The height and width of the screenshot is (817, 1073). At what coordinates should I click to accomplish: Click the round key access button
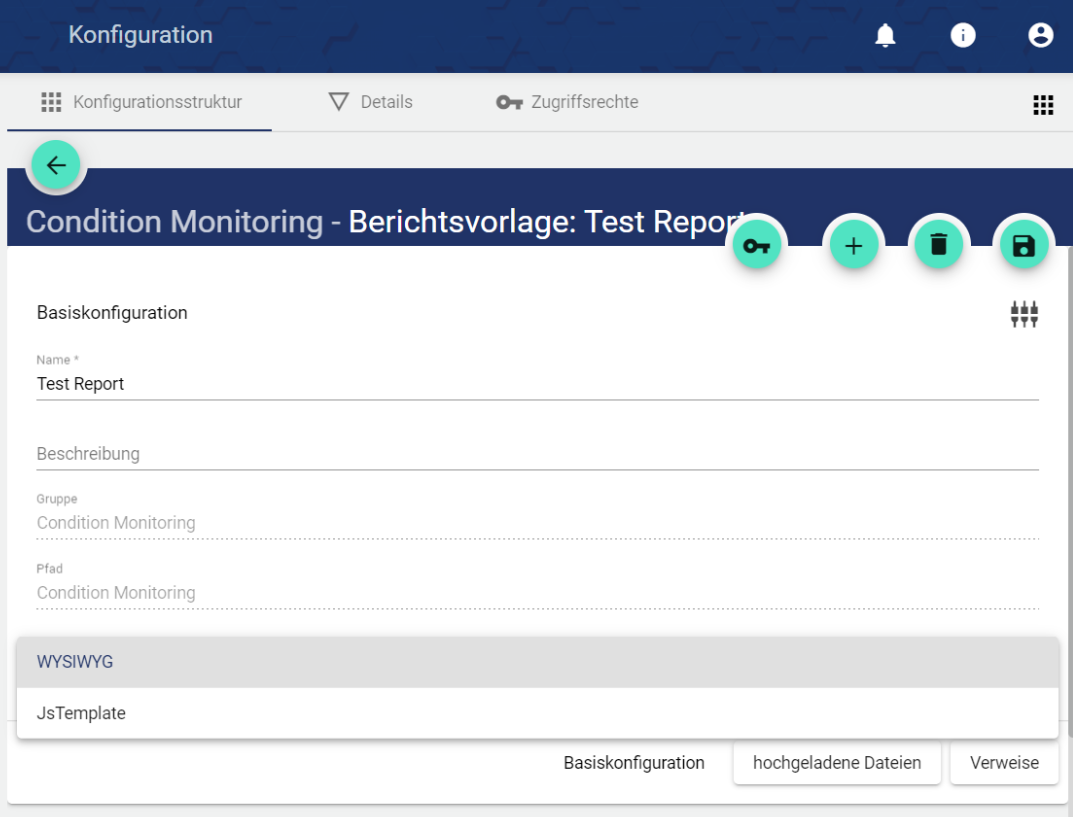[x=756, y=245]
